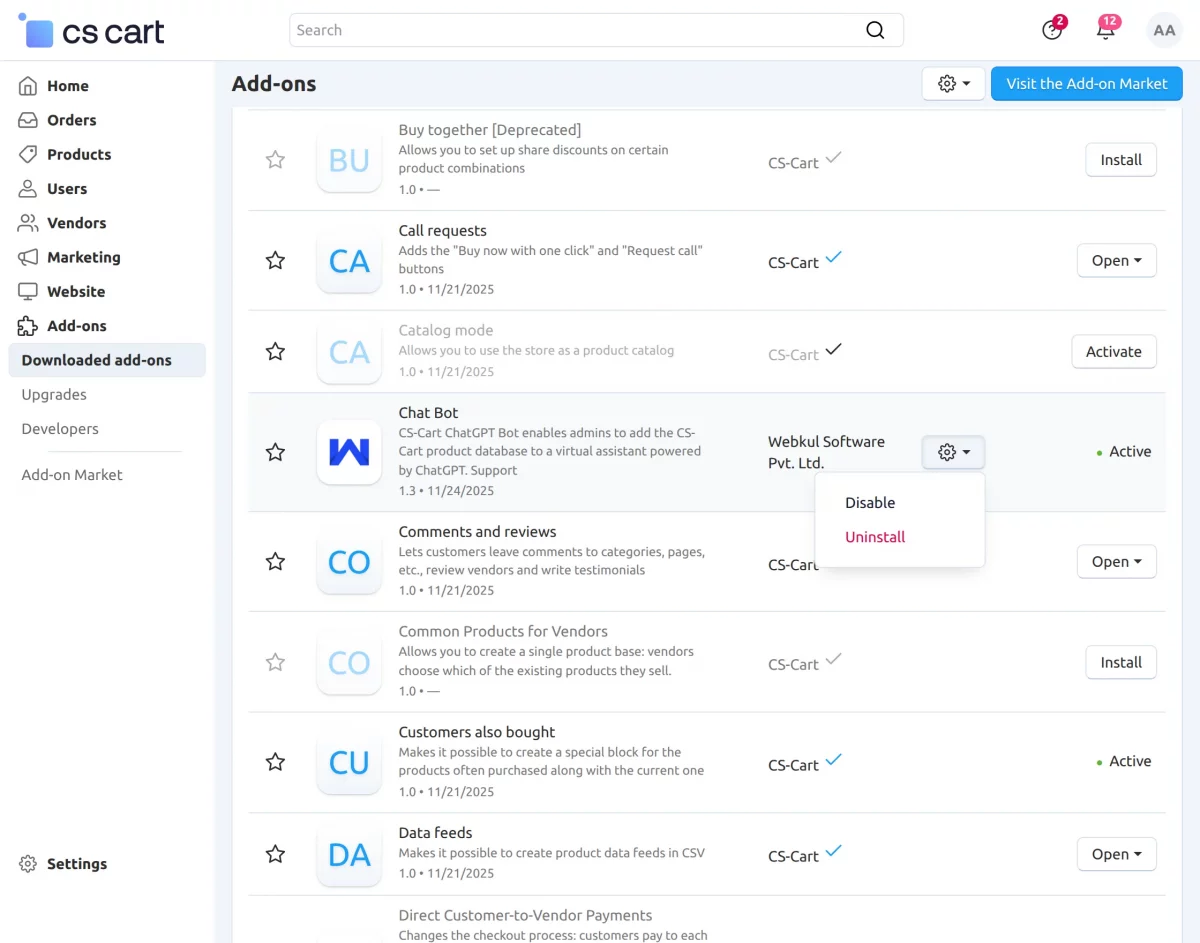Click the Data feeds DA icon

349,854
